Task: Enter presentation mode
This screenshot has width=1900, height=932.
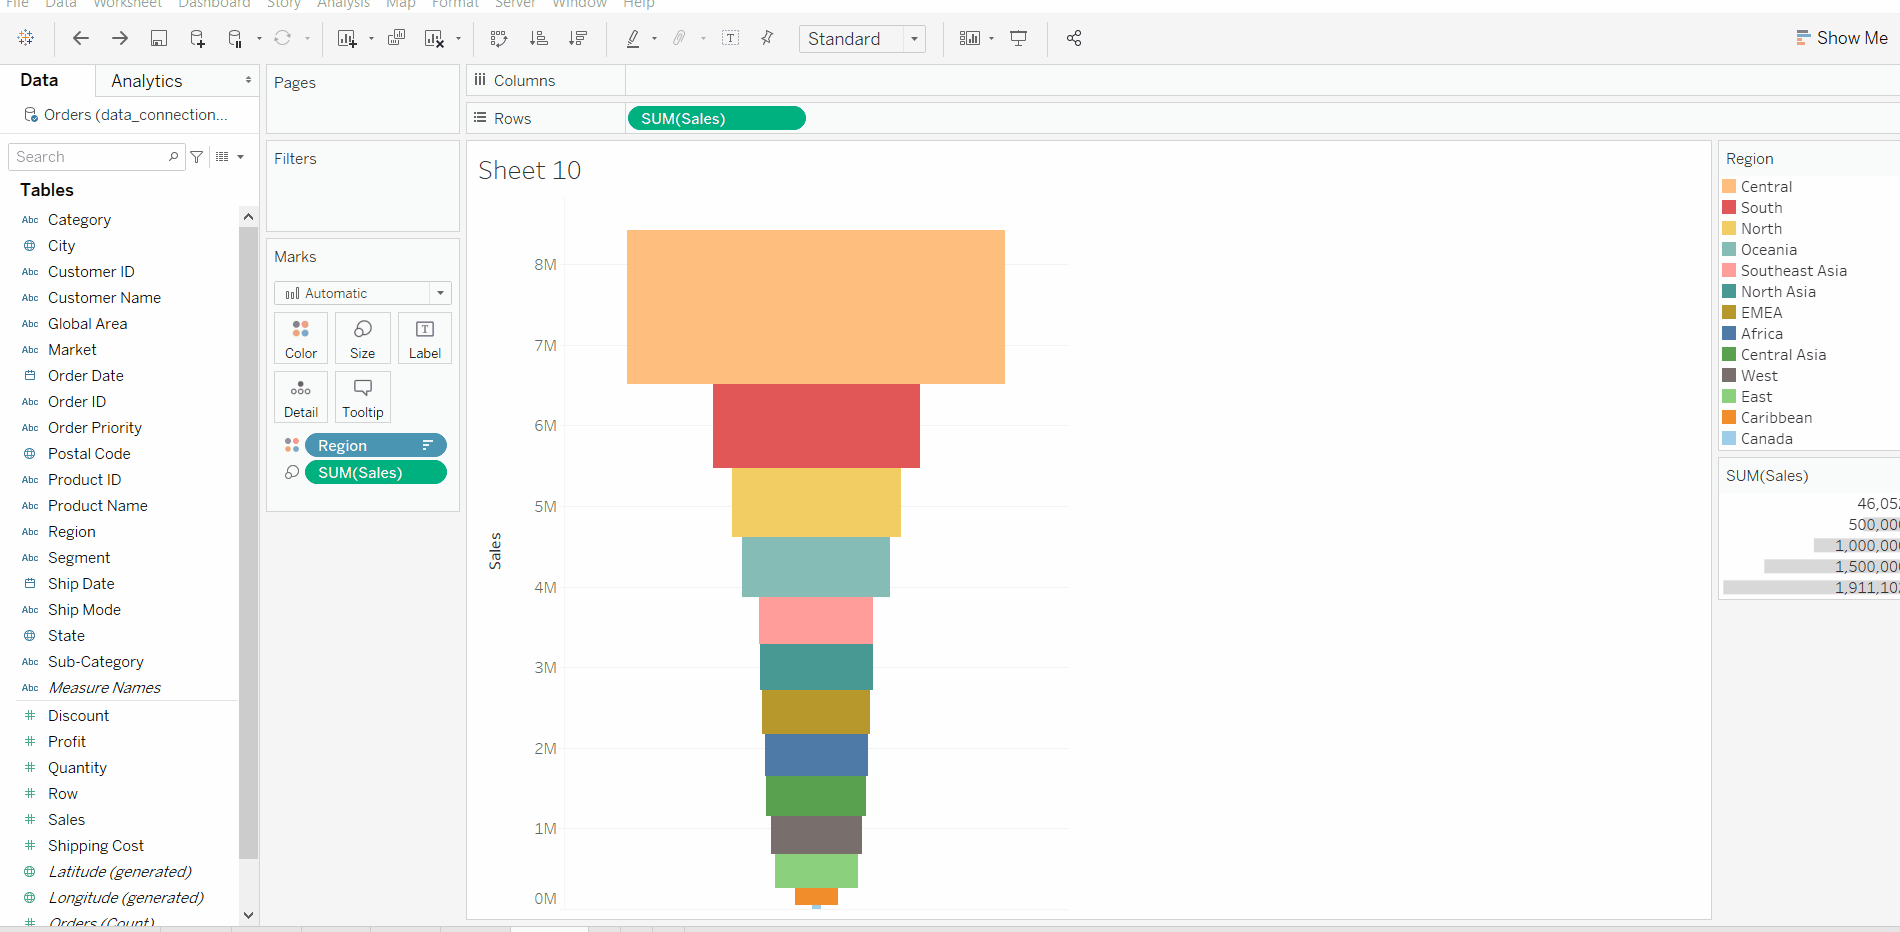Action: (x=1019, y=38)
